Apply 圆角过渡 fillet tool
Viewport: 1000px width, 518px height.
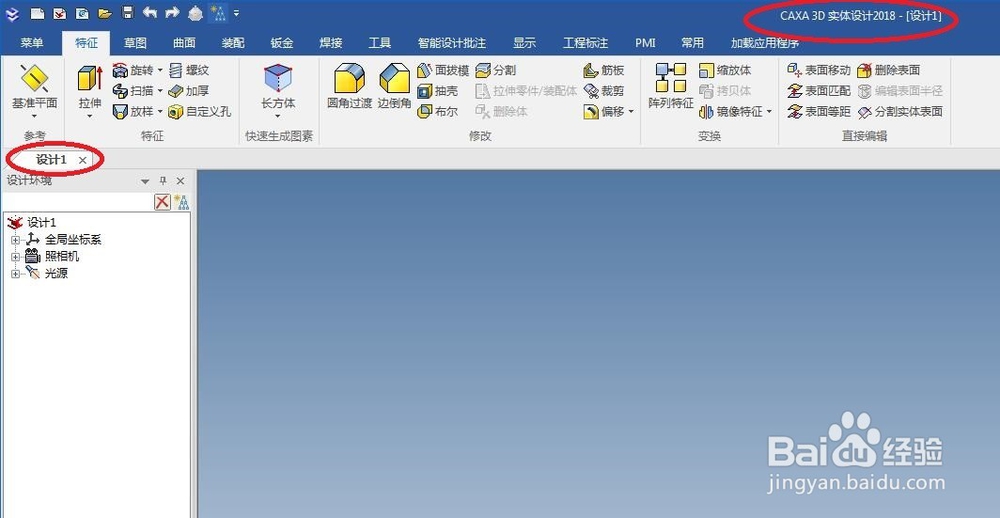tap(349, 87)
